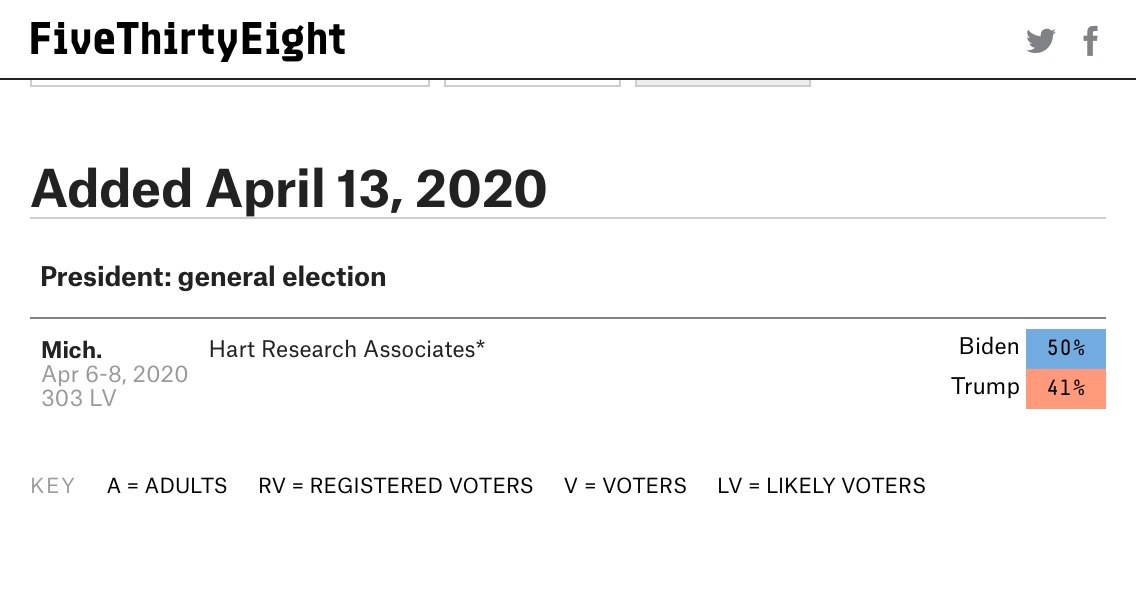Select Trump's orange 41% result box
The height and width of the screenshot is (589, 1136).
point(1066,388)
